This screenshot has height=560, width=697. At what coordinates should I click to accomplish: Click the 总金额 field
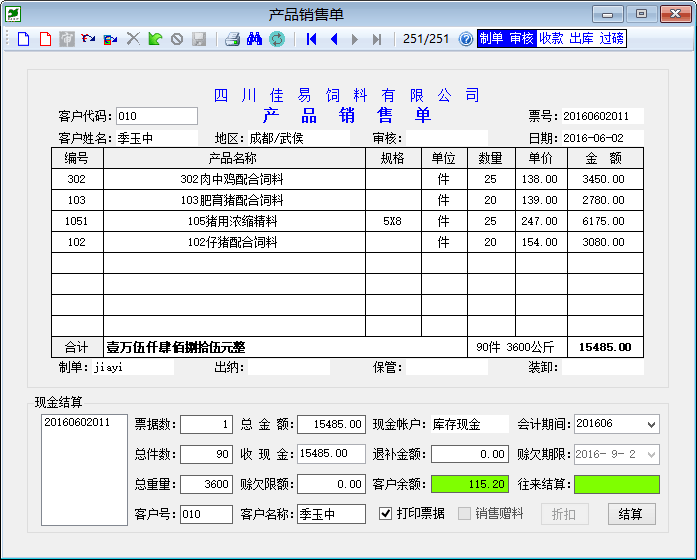[x=331, y=424]
